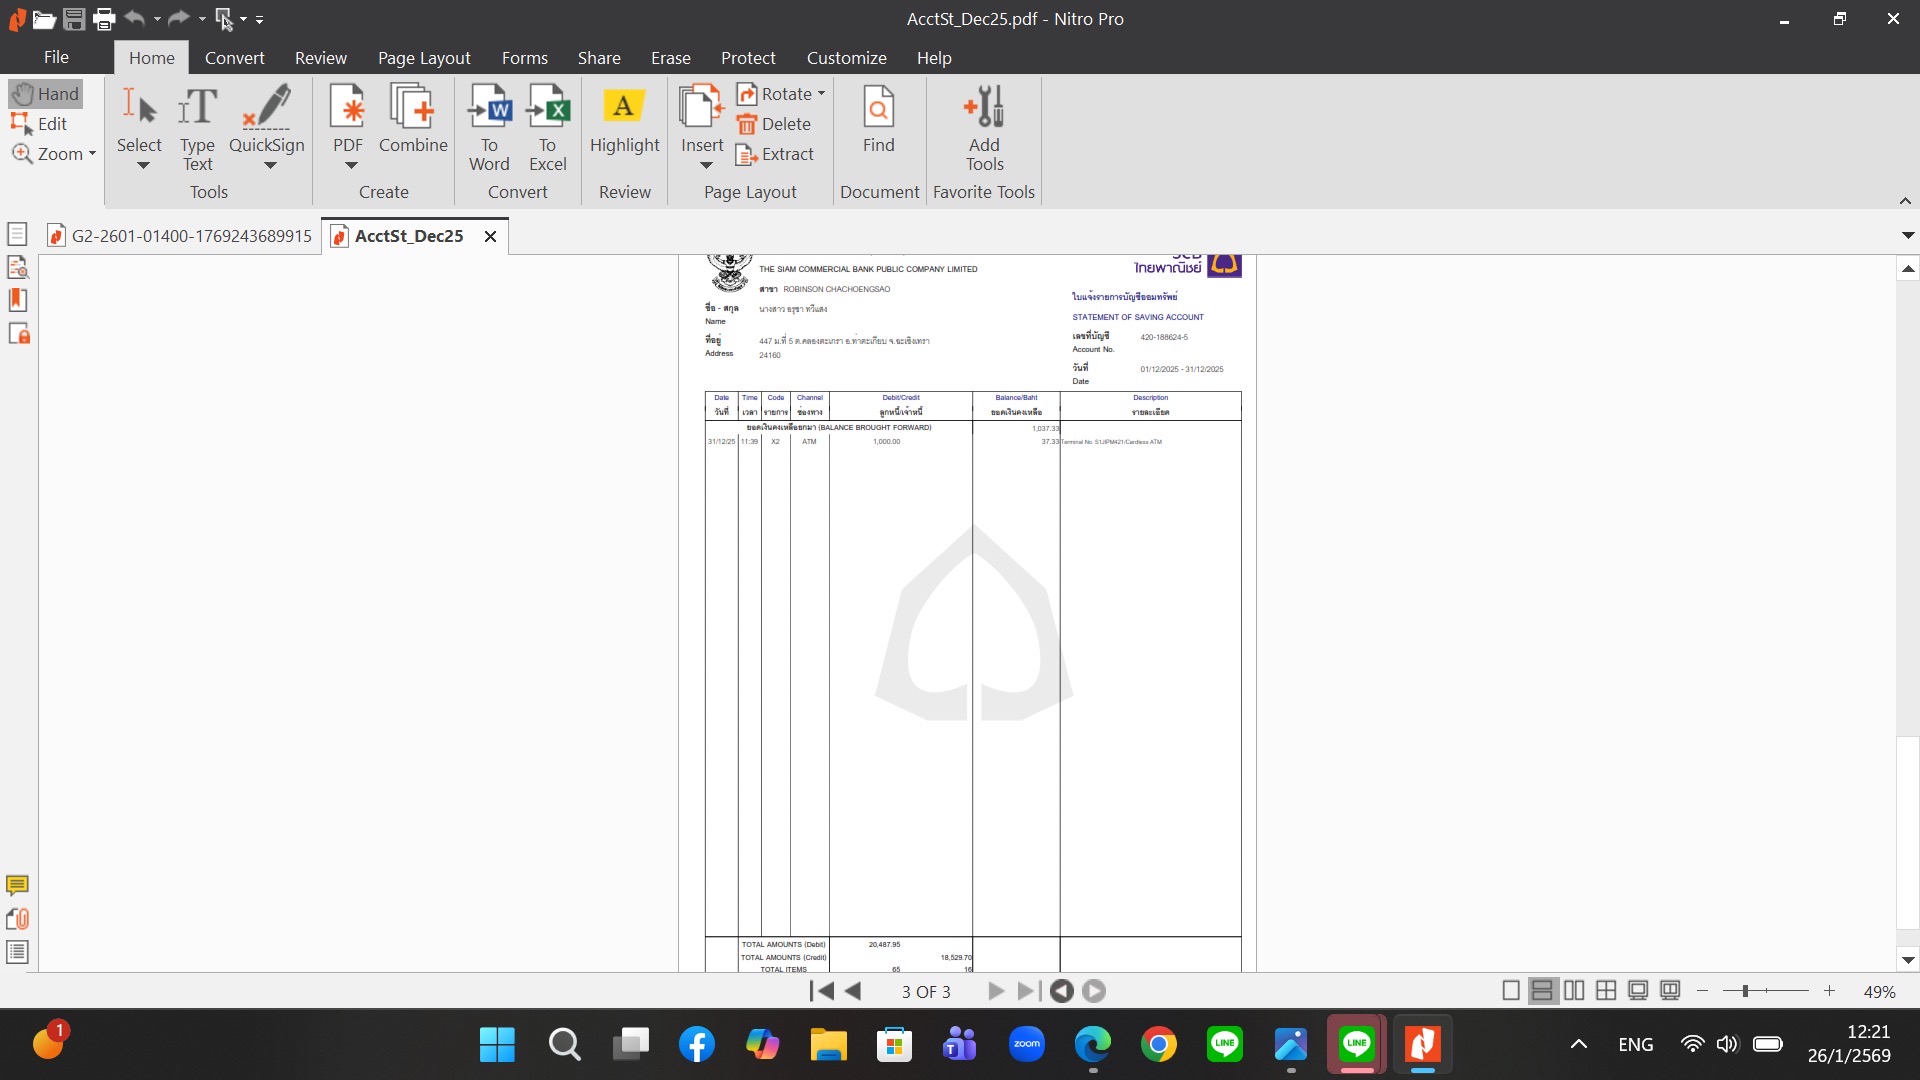Toggle the Hand tool
This screenshot has height=1080, width=1920.
click(46, 94)
